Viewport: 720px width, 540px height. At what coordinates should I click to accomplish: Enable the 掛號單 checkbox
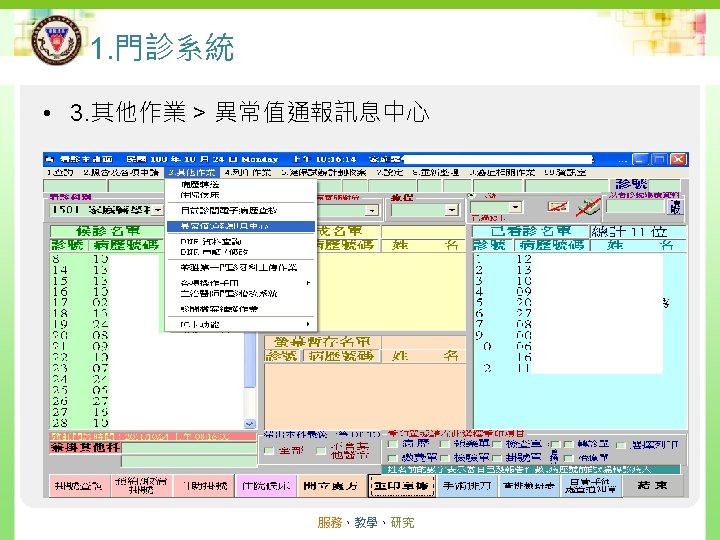point(497,458)
